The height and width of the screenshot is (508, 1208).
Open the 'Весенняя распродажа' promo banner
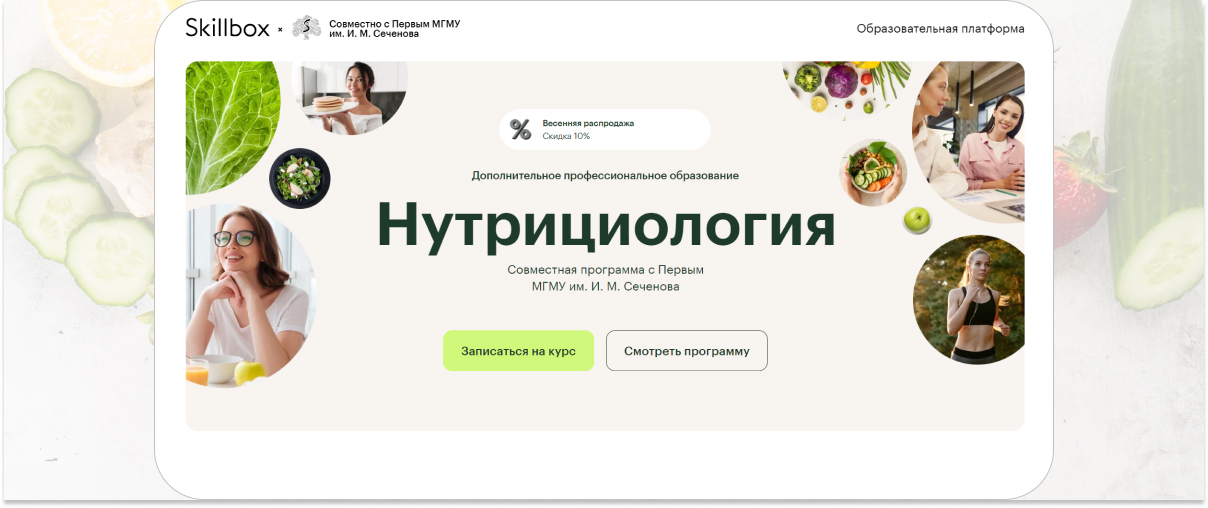605,129
